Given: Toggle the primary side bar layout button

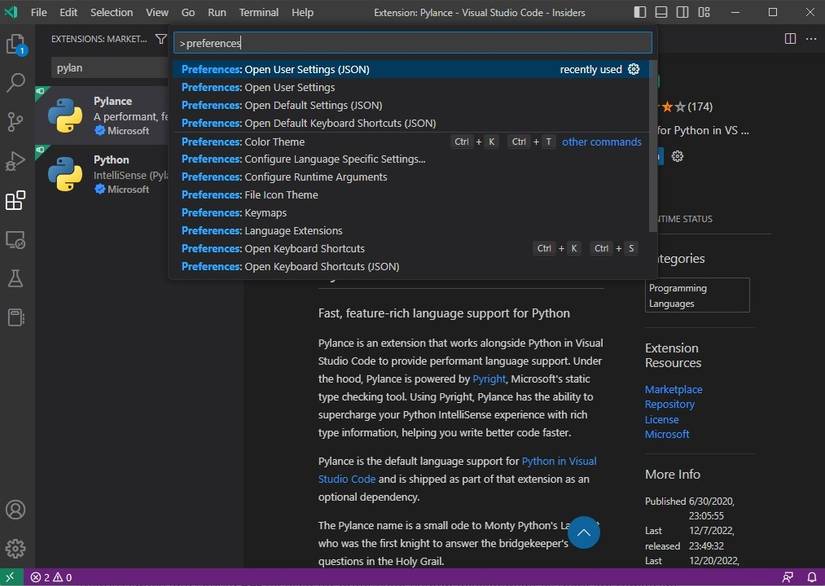Looking at the screenshot, I should click(x=663, y=12).
